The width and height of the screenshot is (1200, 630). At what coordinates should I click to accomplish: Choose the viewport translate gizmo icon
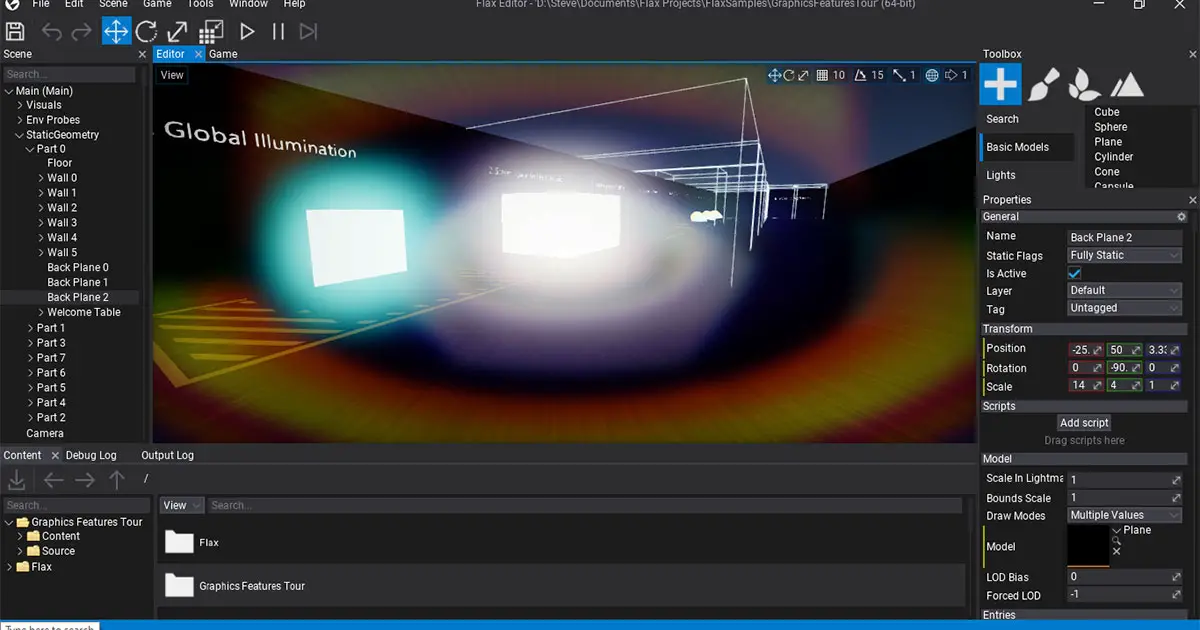(774, 75)
